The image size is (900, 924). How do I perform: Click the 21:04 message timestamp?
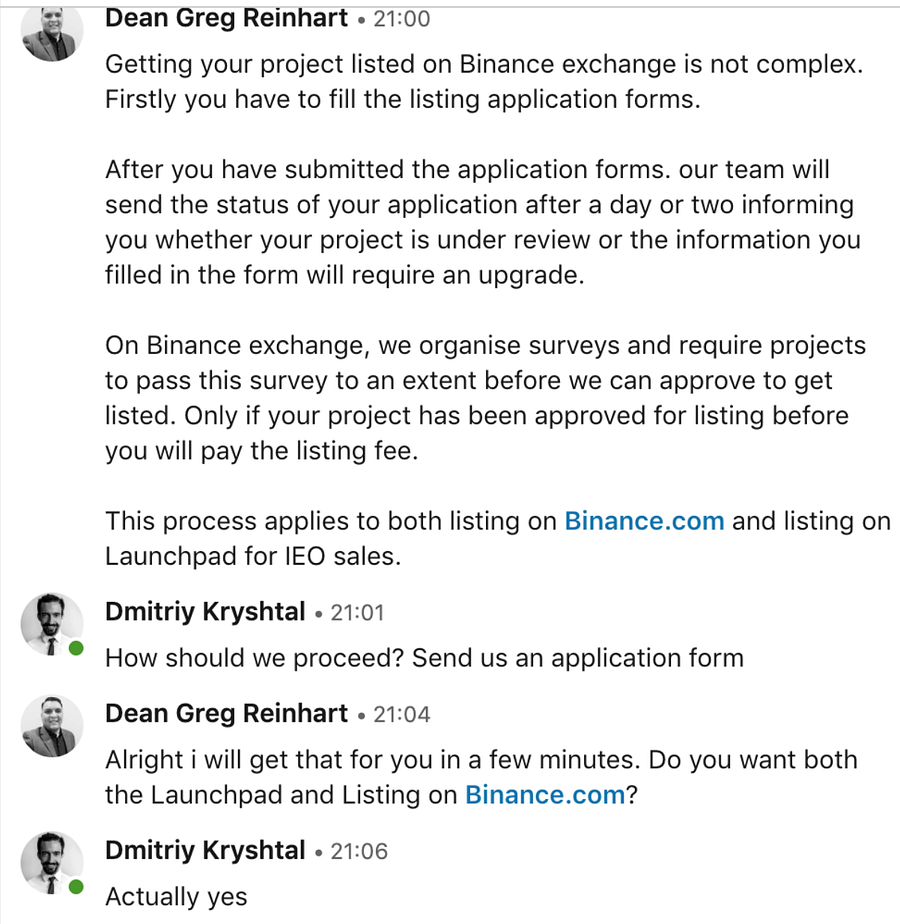[x=401, y=715]
